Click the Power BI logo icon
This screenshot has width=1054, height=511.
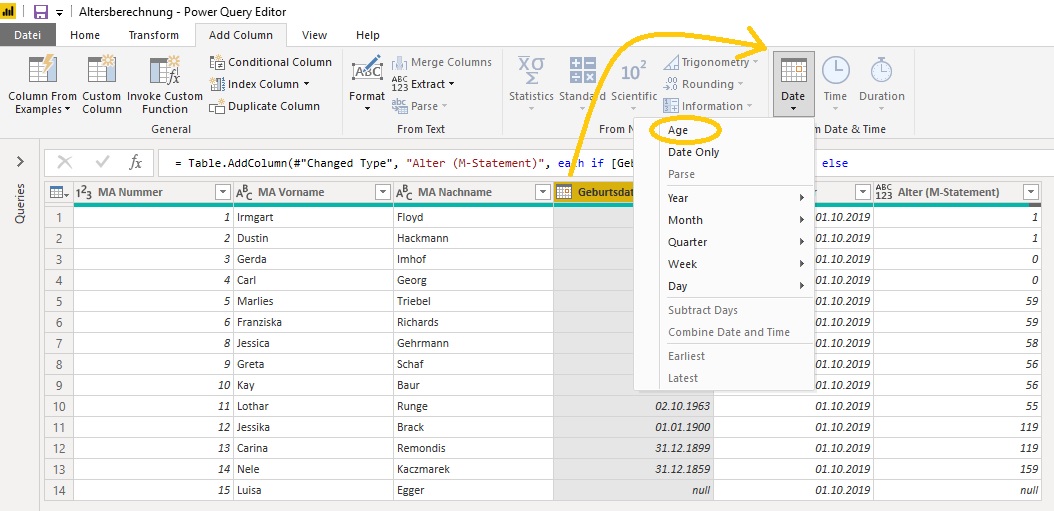point(9,12)
